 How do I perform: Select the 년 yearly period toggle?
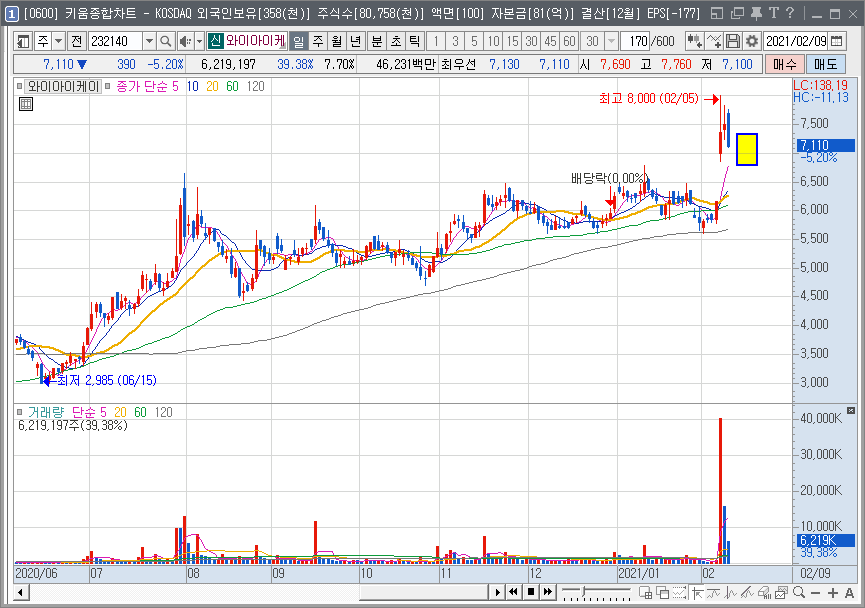pos(356,41)
